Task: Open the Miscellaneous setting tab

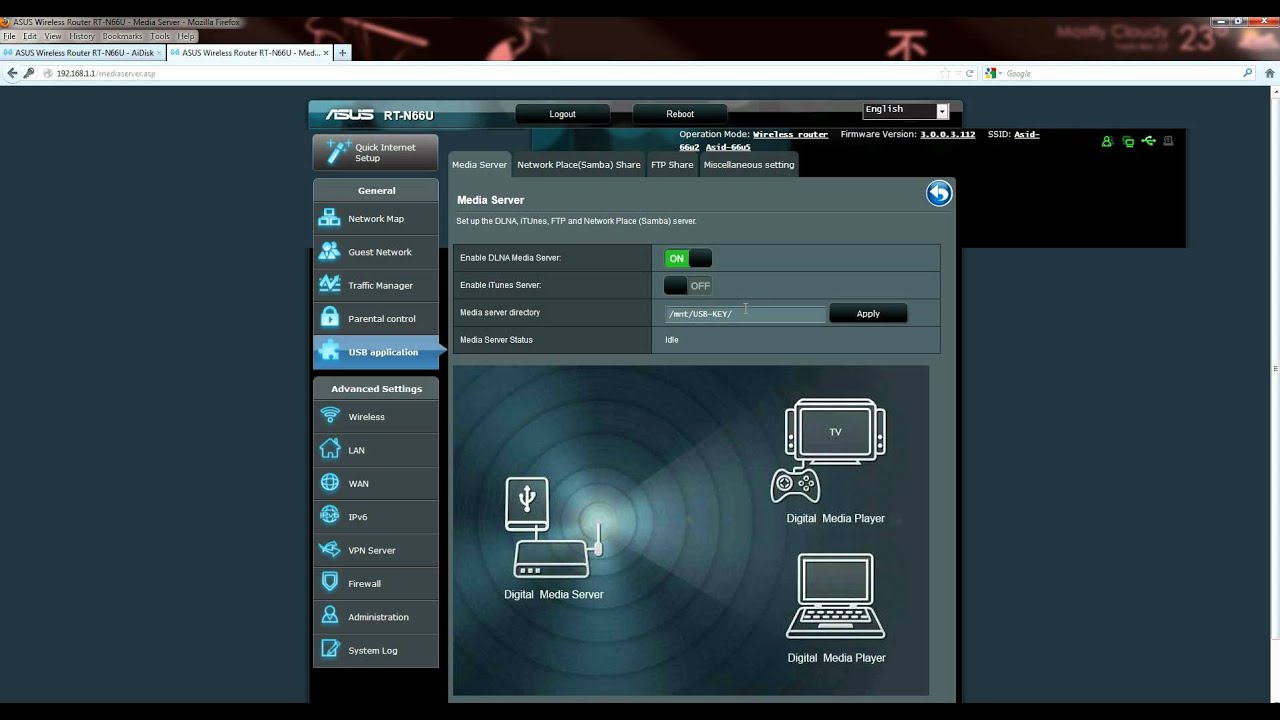Action: point(749,165)
